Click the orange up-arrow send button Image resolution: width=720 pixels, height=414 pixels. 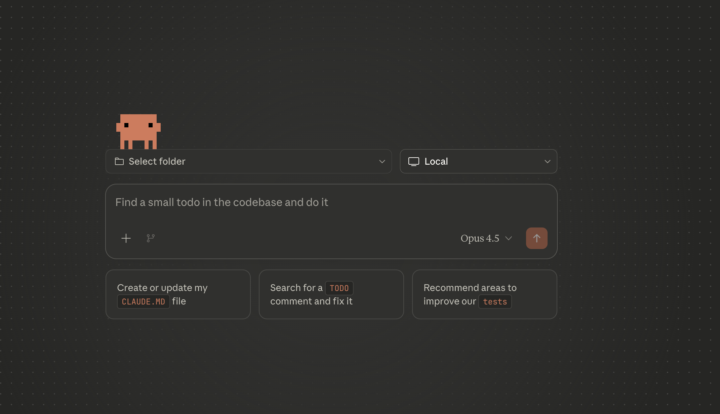pyautogui.click(x=536, y=238)
